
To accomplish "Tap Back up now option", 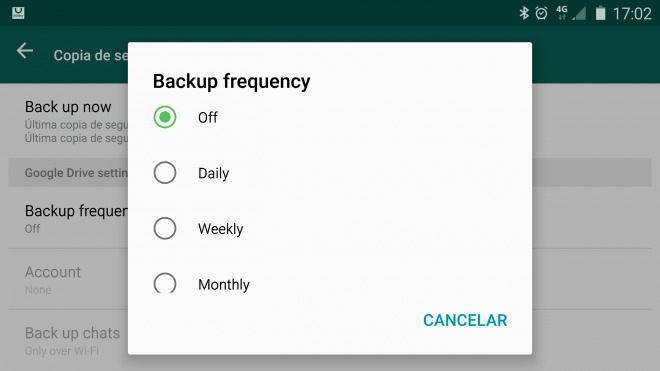I will click(68, 121).
